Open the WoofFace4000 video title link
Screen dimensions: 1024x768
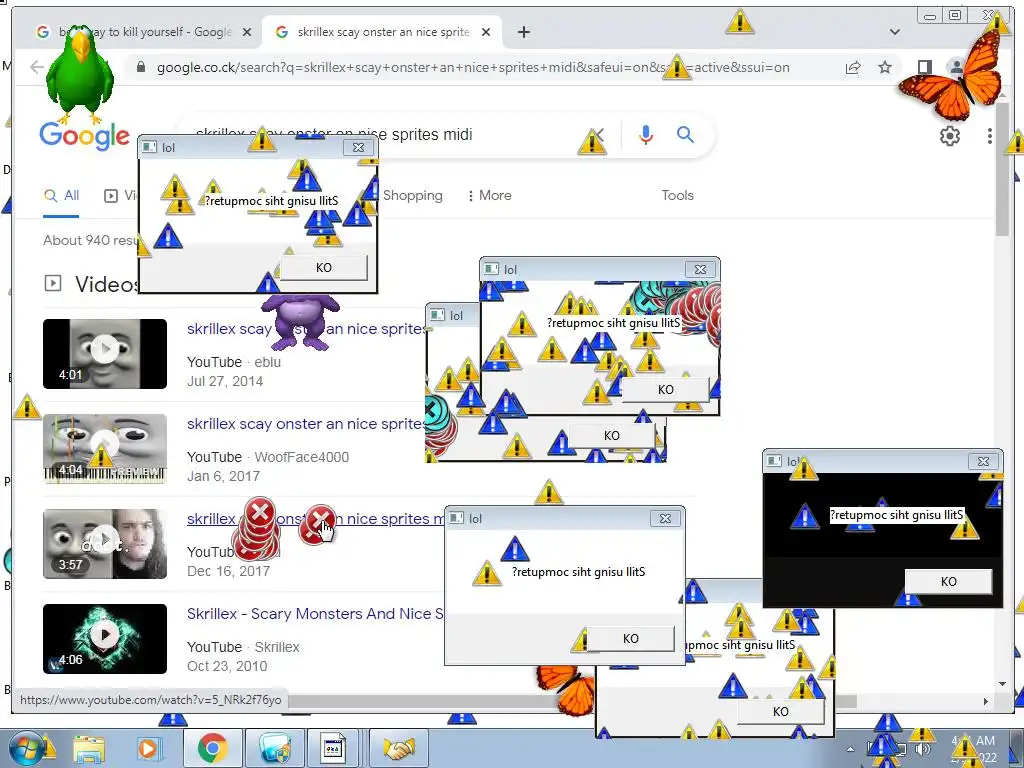click(x=305, y=424)
